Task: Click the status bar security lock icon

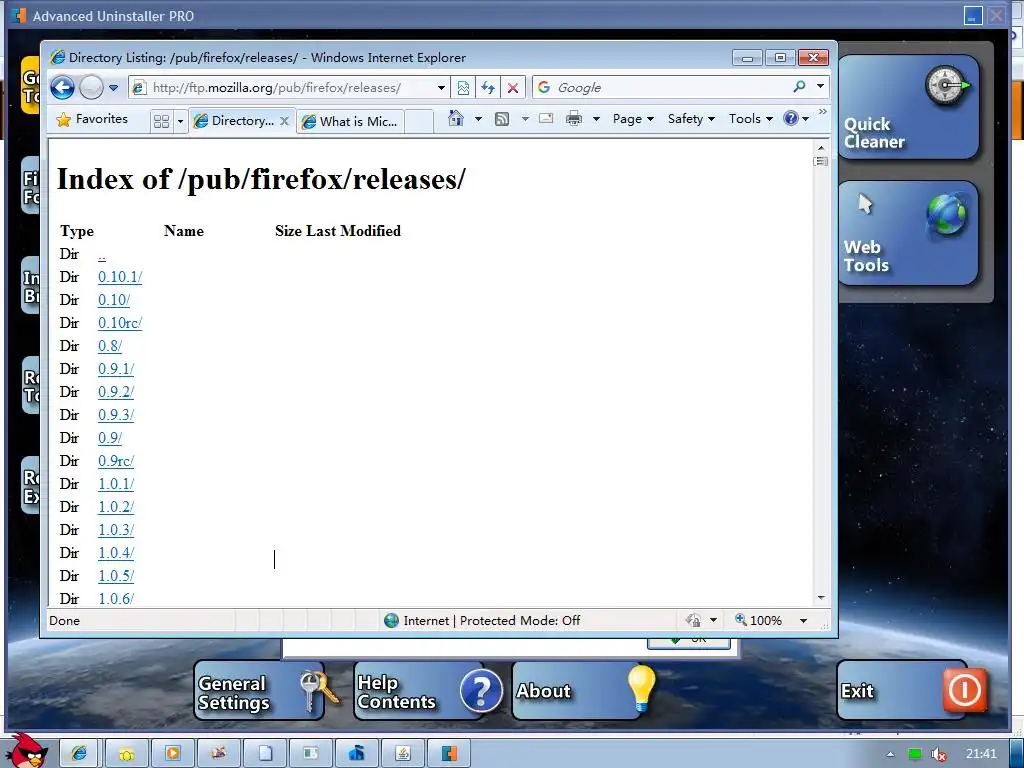Action: tap(694, 620)
